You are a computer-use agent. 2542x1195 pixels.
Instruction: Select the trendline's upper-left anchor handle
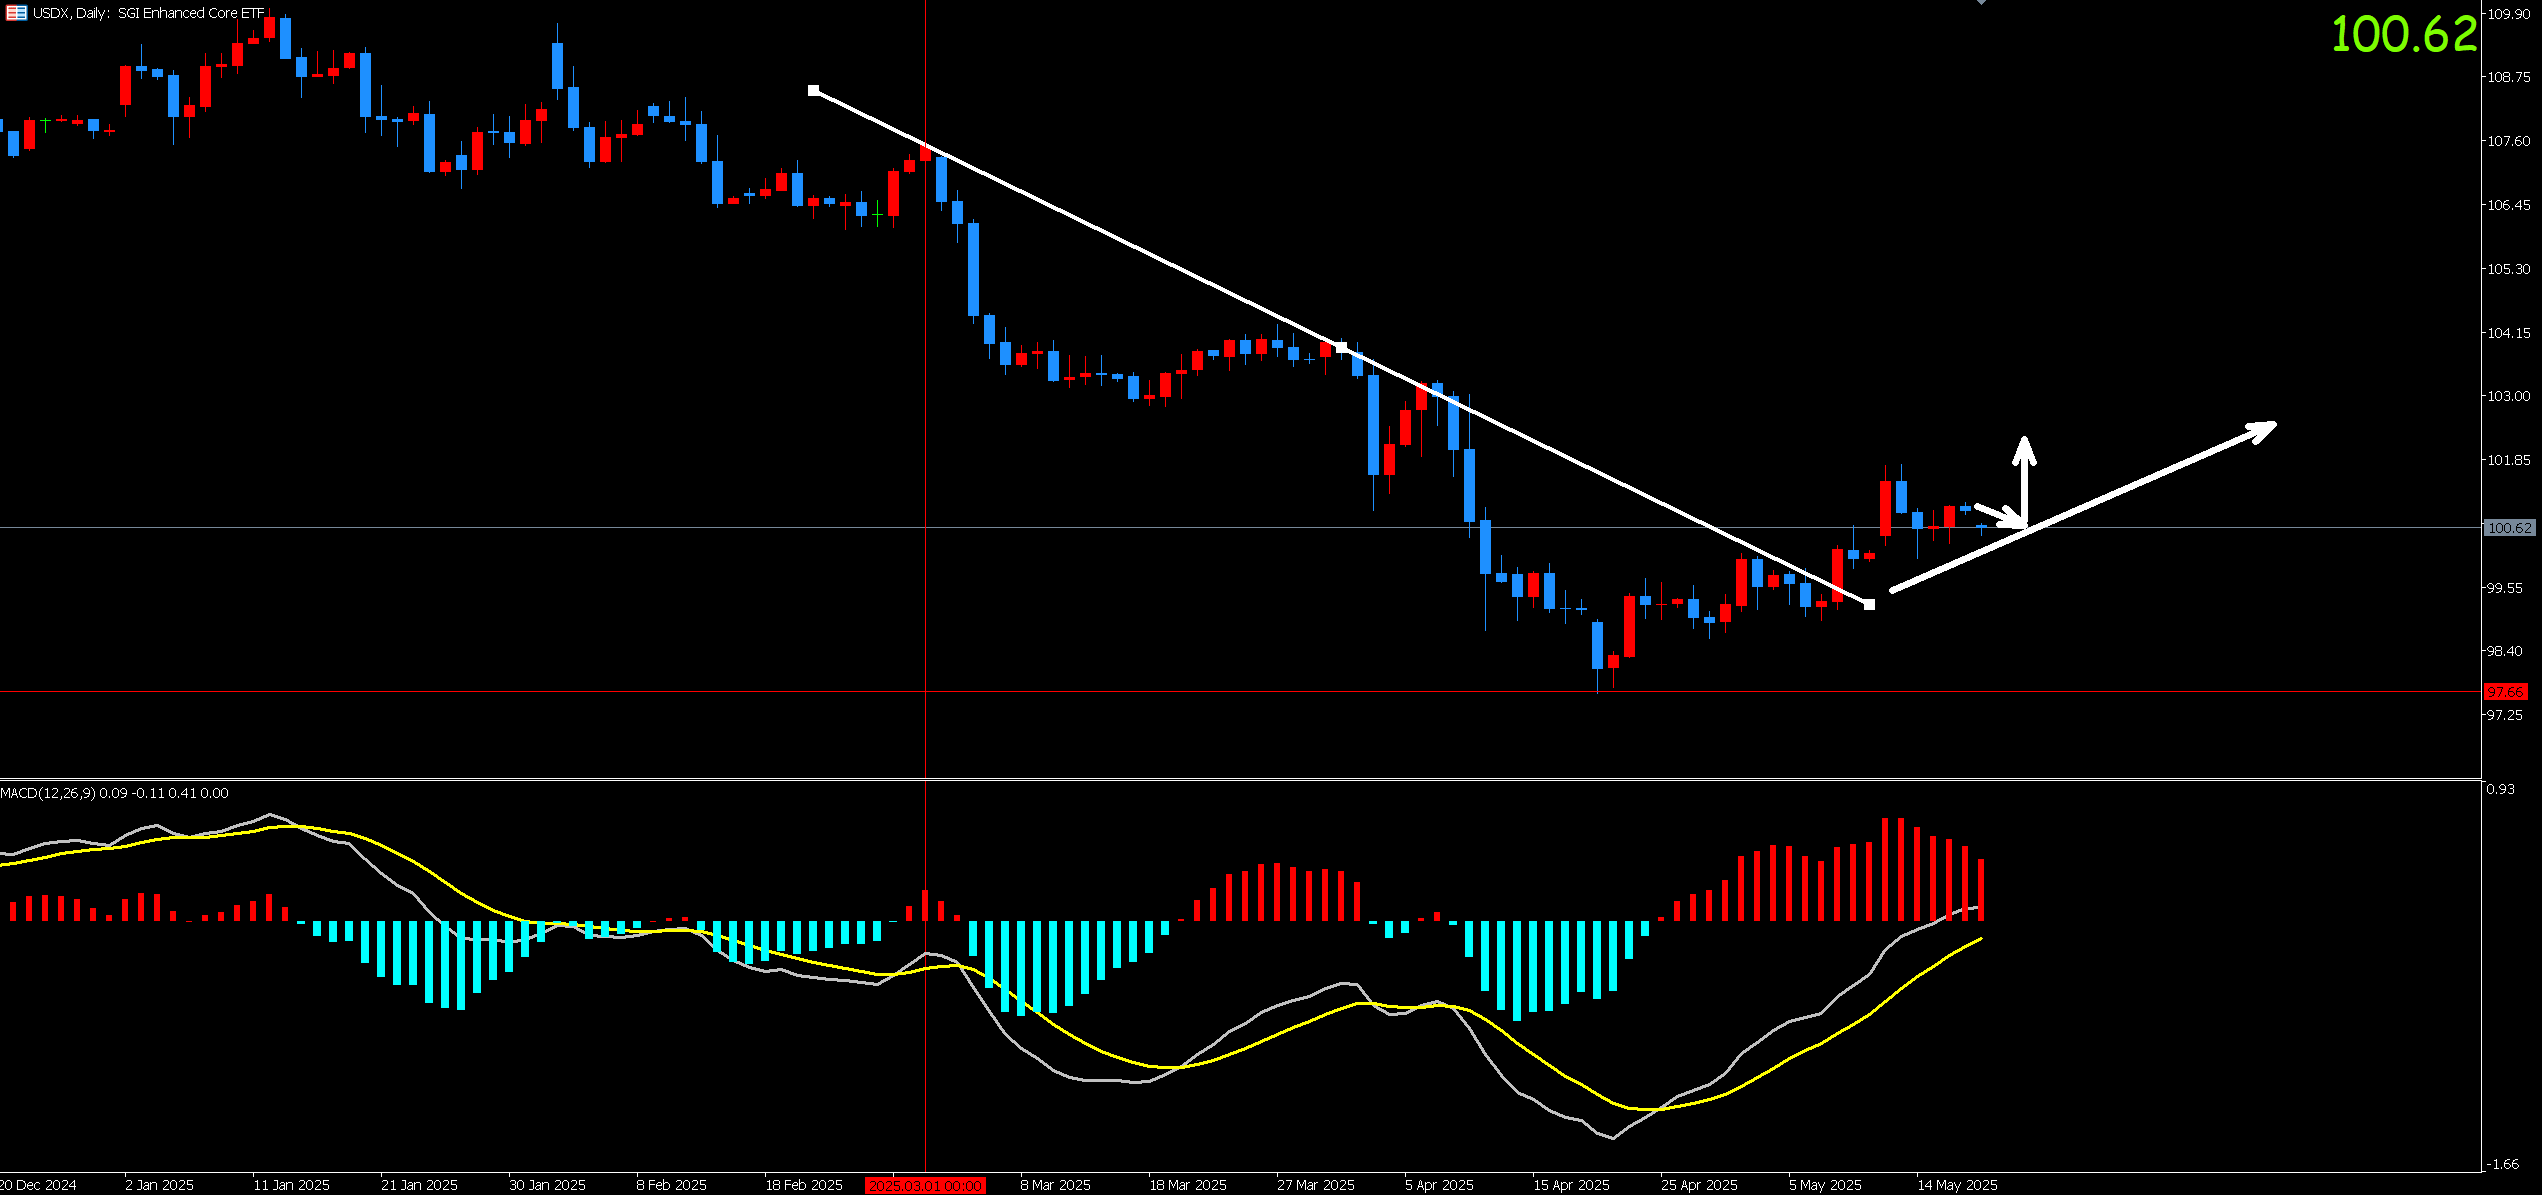tap(814, 90)
